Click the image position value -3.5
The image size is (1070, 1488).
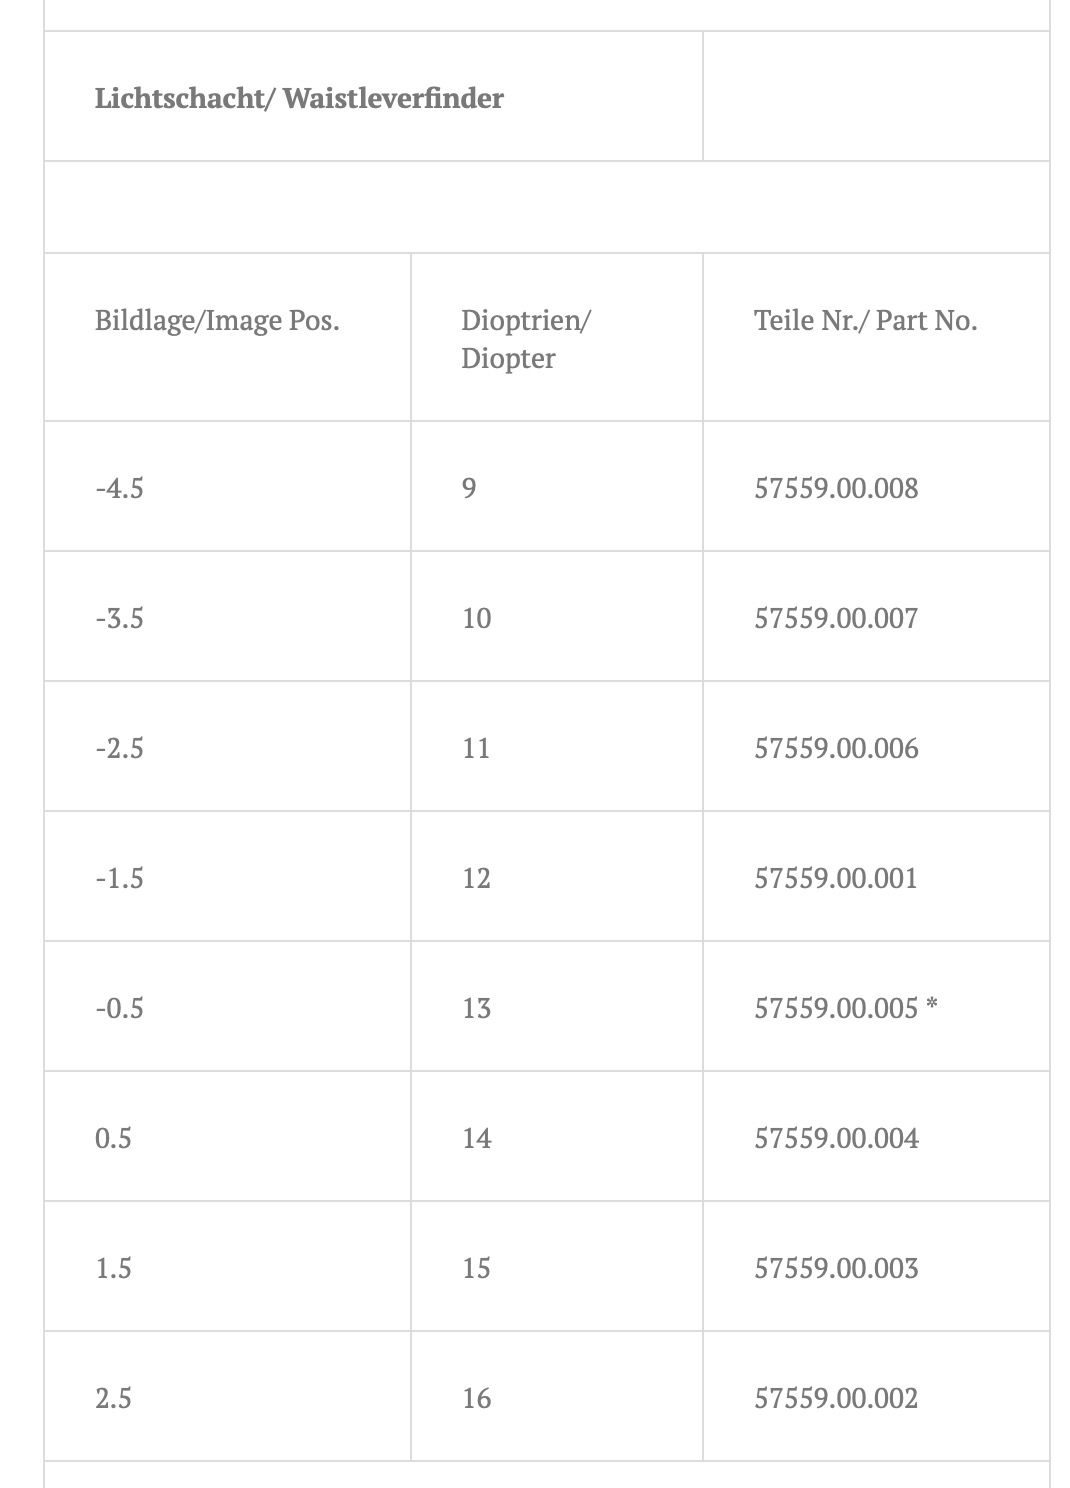click(119, 618)
